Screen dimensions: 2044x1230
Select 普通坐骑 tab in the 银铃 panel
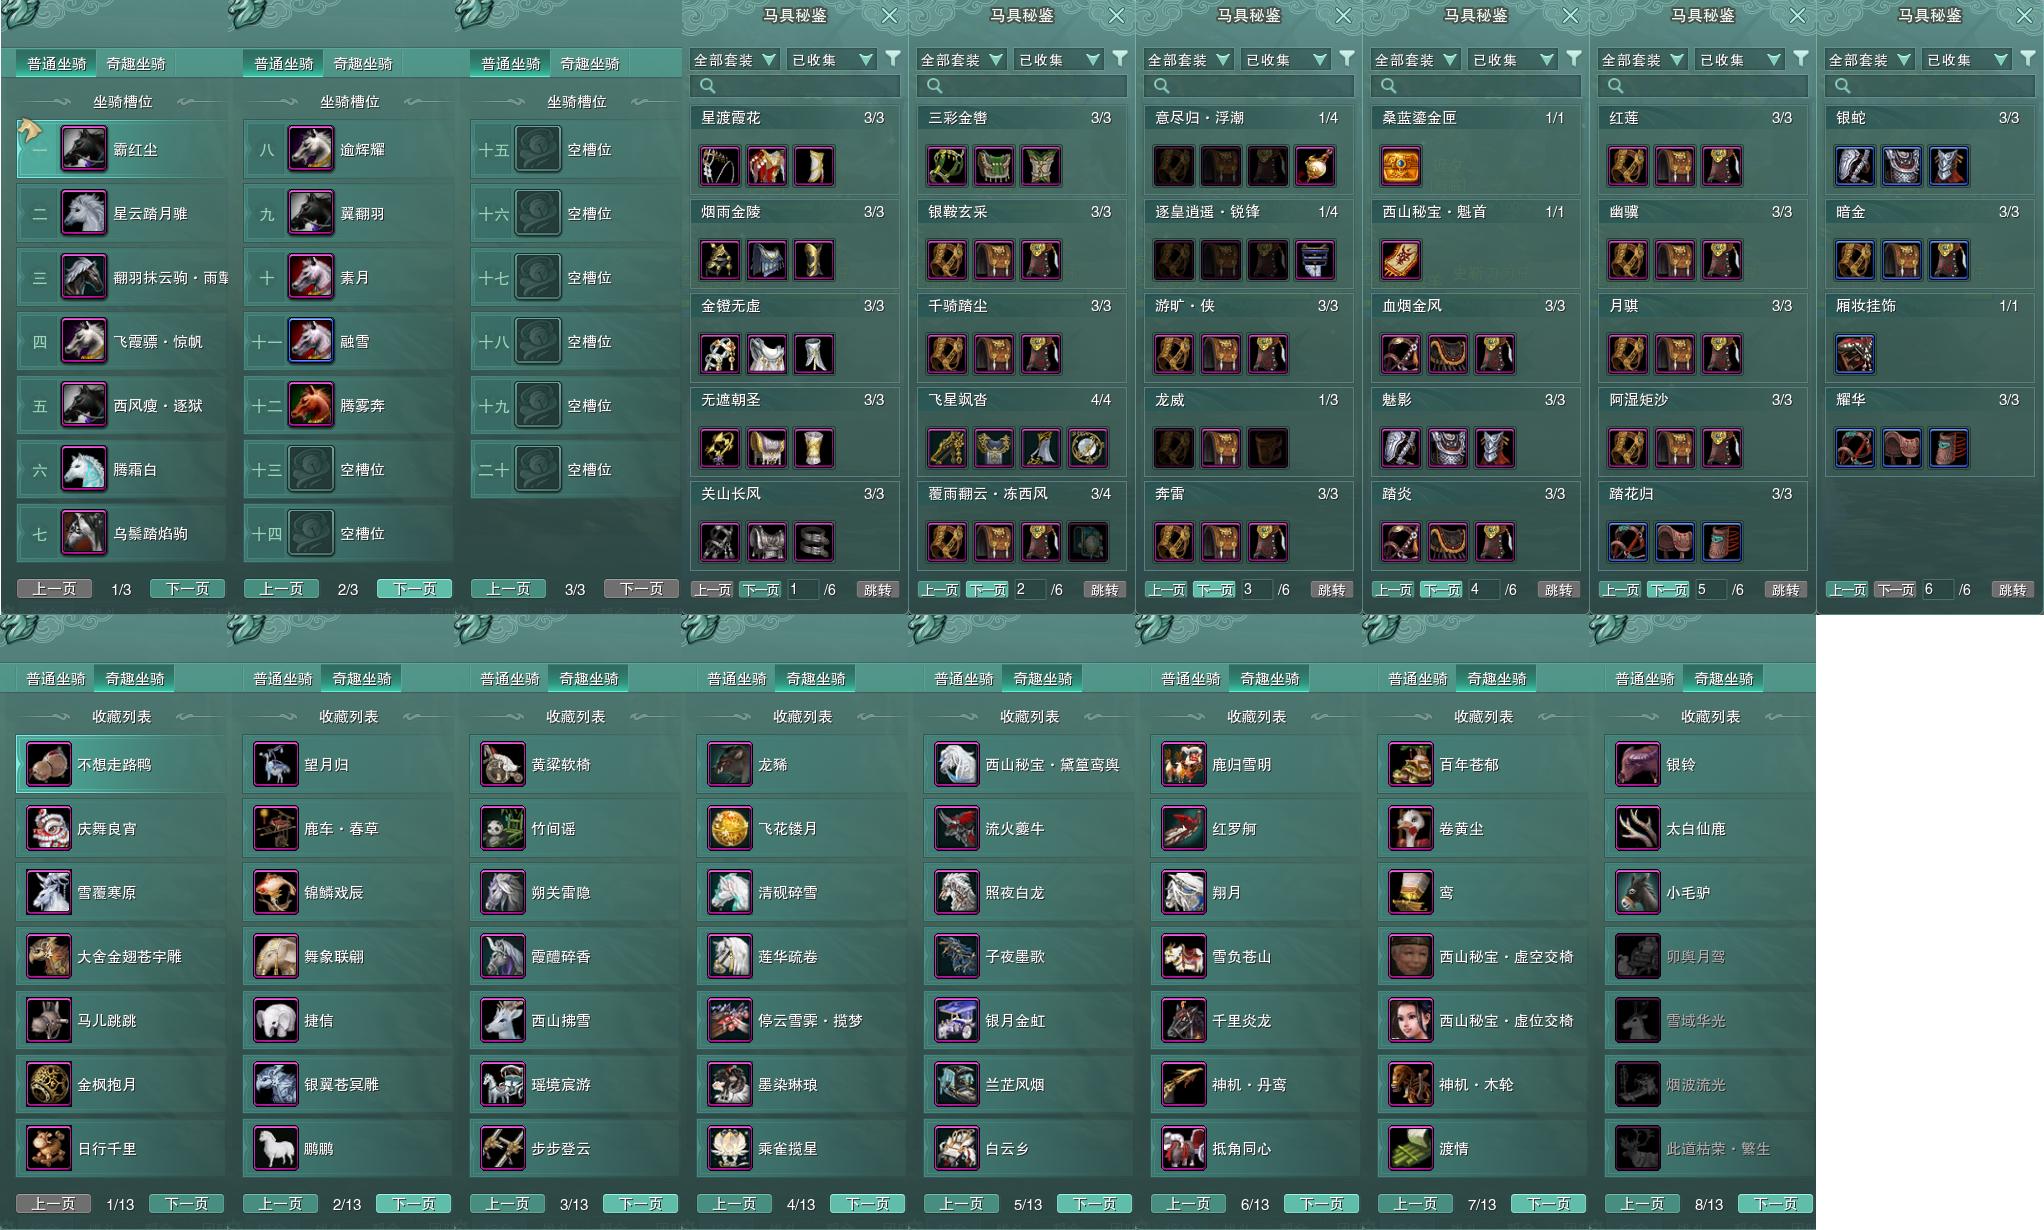1645,678
